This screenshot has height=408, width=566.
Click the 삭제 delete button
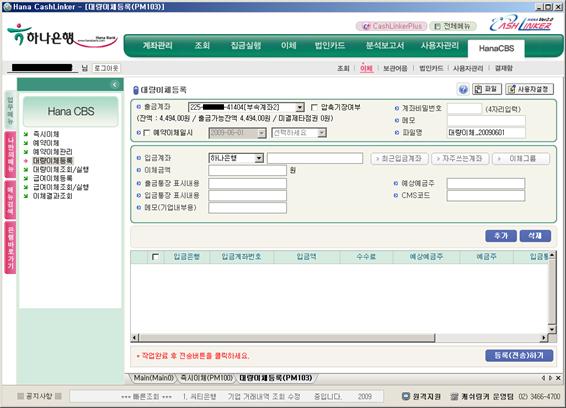535,236
